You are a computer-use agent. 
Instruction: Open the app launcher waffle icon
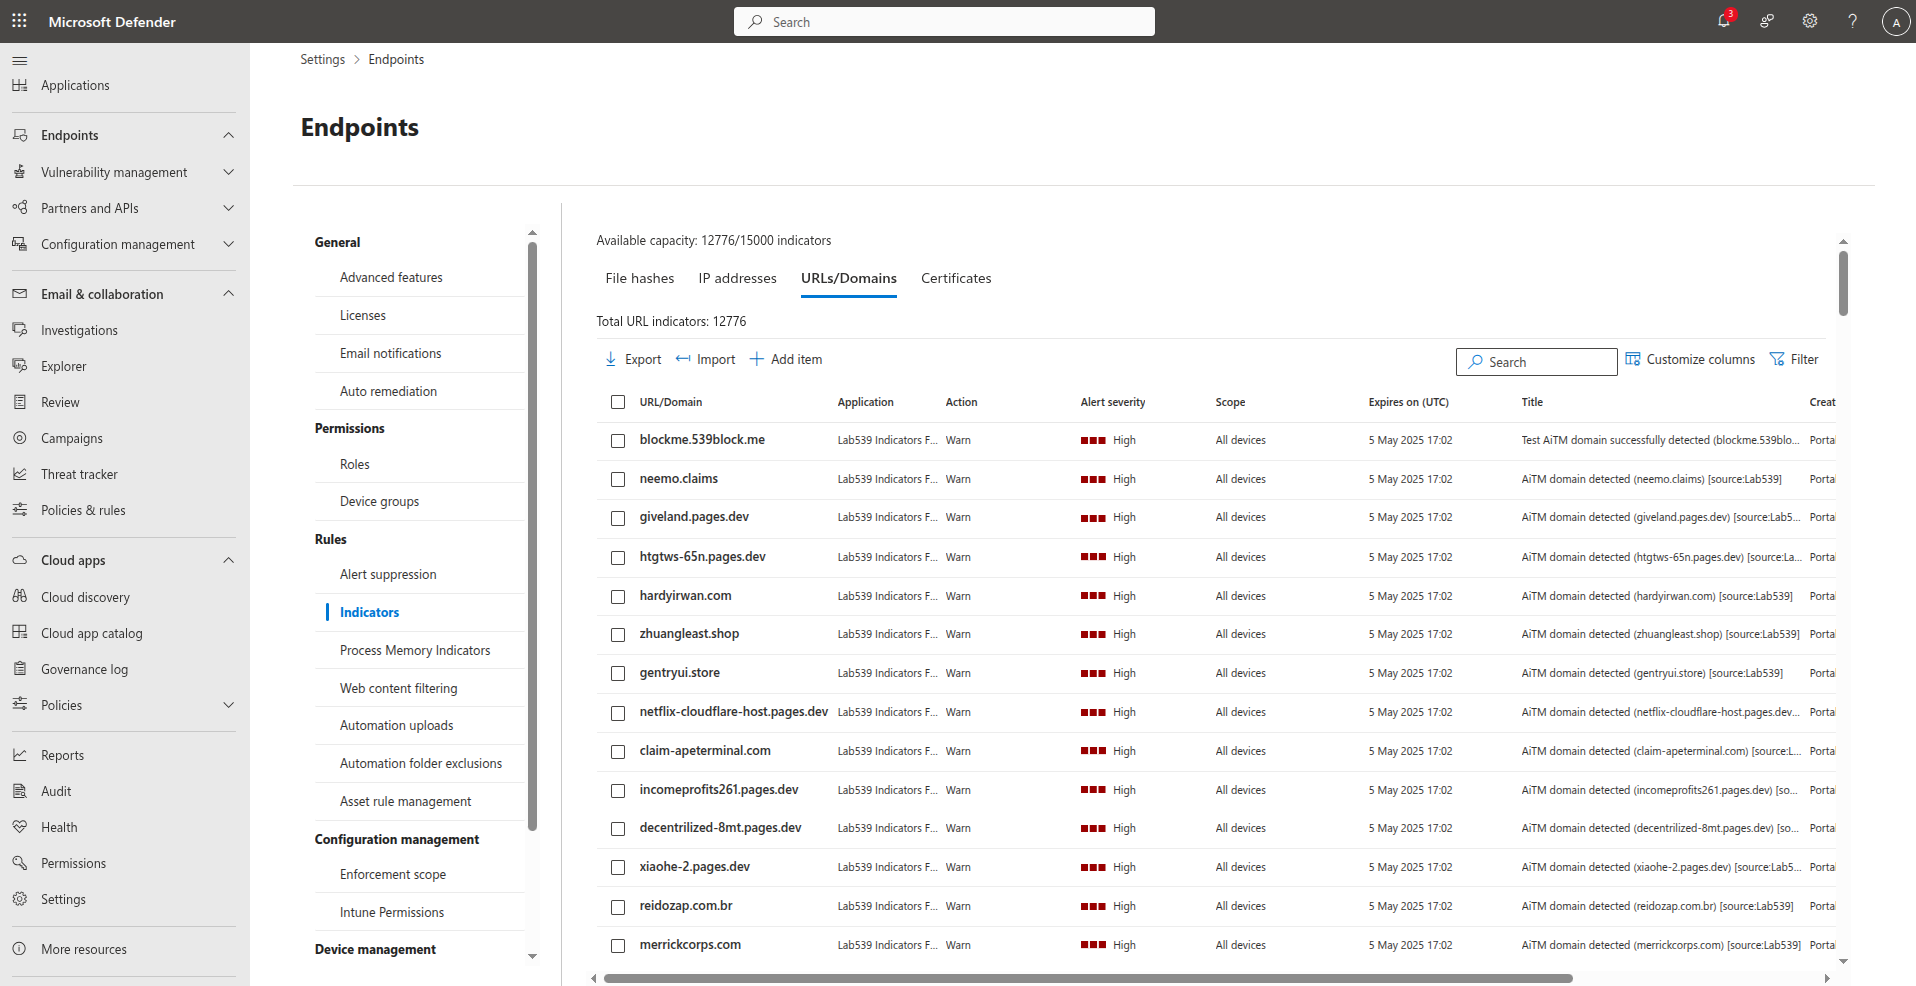(x=19, y=21)
